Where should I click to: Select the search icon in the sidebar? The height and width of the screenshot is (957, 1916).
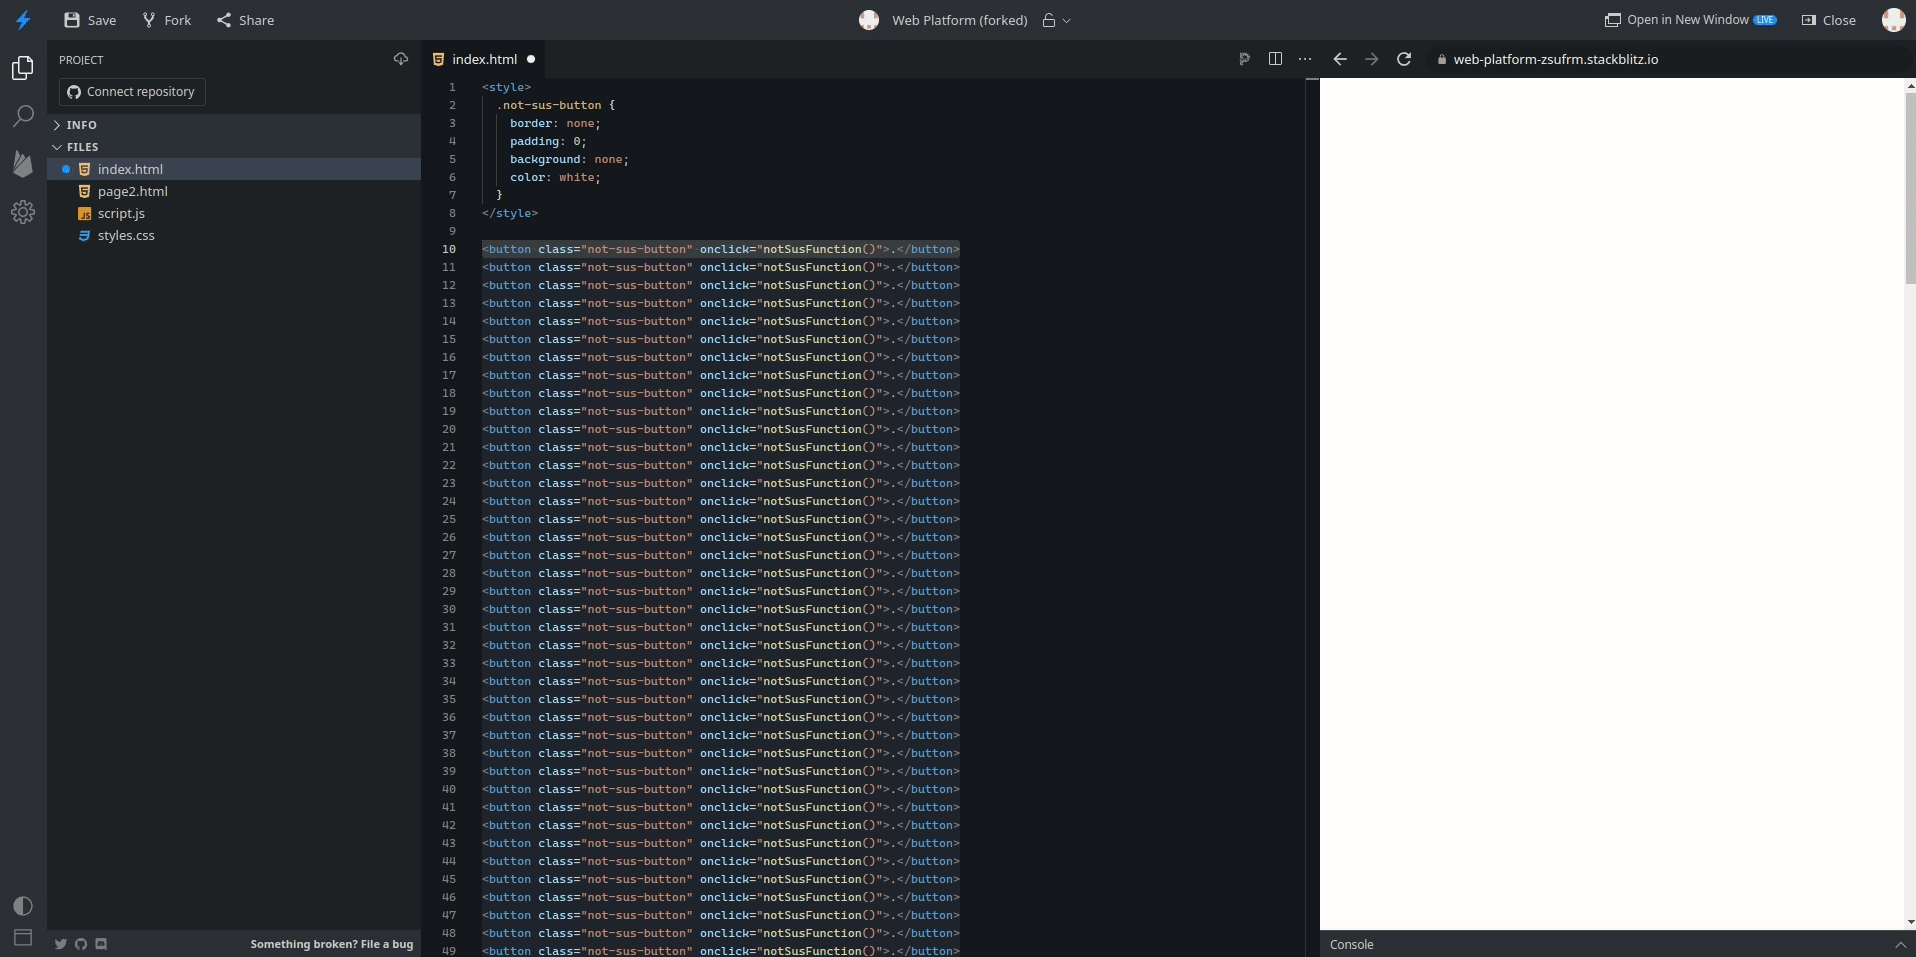[23, 116]
